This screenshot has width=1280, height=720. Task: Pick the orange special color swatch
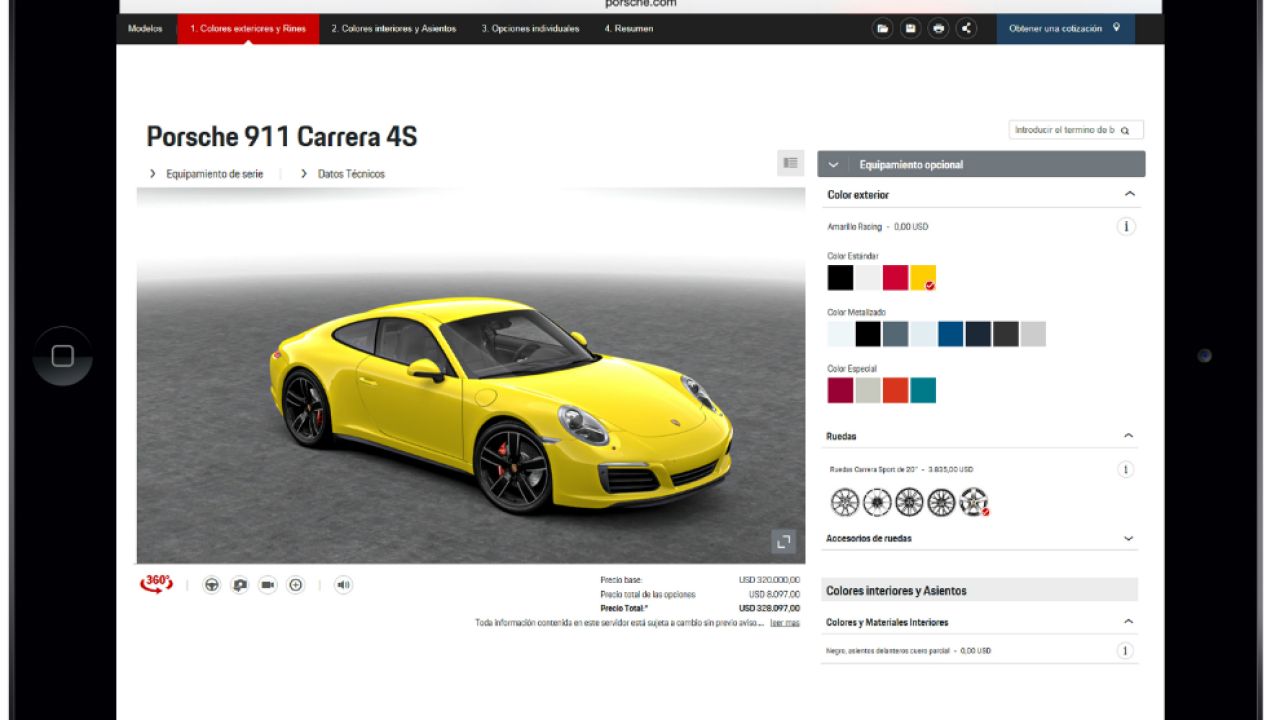point(895,390)
